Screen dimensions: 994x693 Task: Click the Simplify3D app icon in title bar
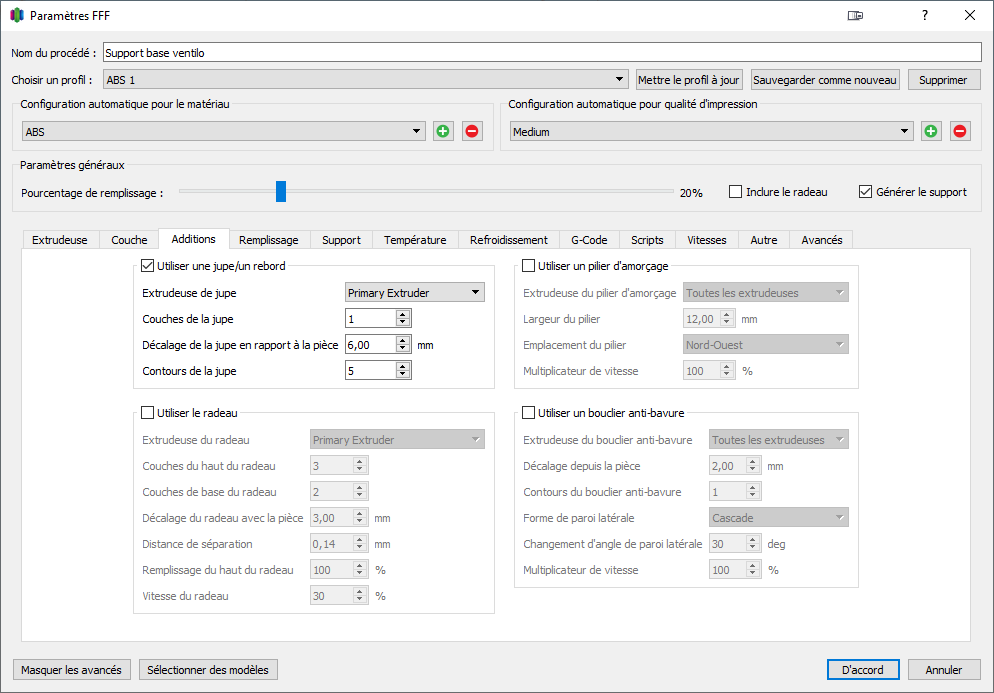pyautogui.click(x=17, y=15)
